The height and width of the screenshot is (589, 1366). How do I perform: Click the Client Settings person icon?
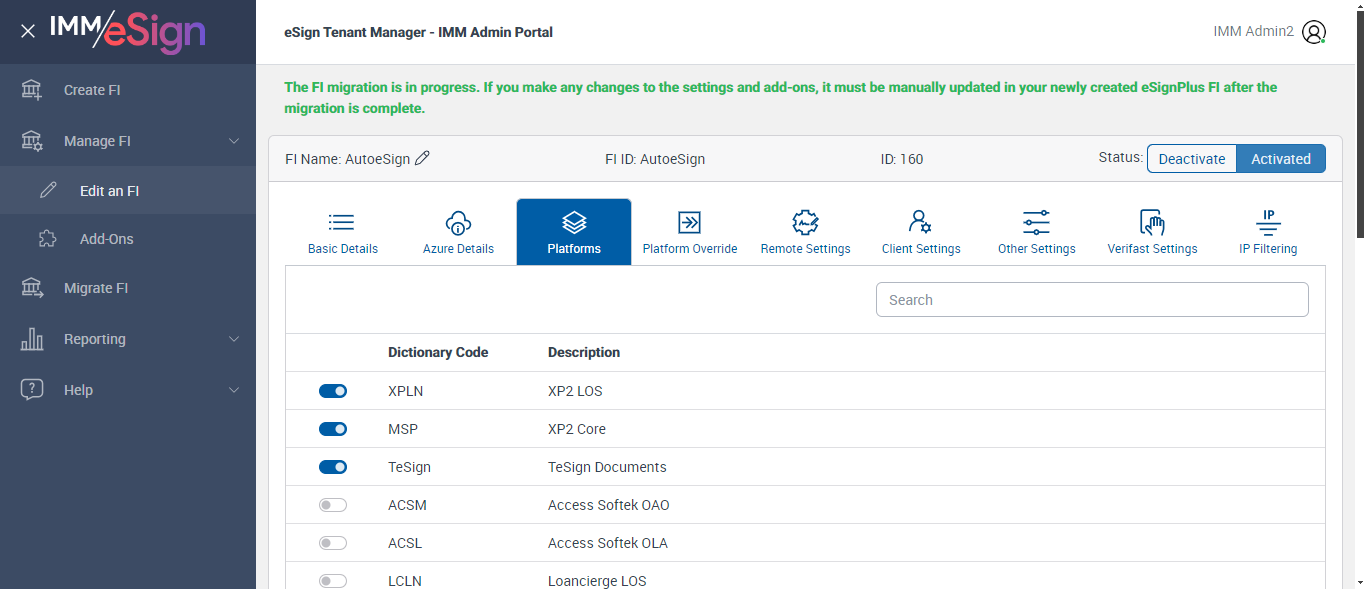tap(920, 222)
